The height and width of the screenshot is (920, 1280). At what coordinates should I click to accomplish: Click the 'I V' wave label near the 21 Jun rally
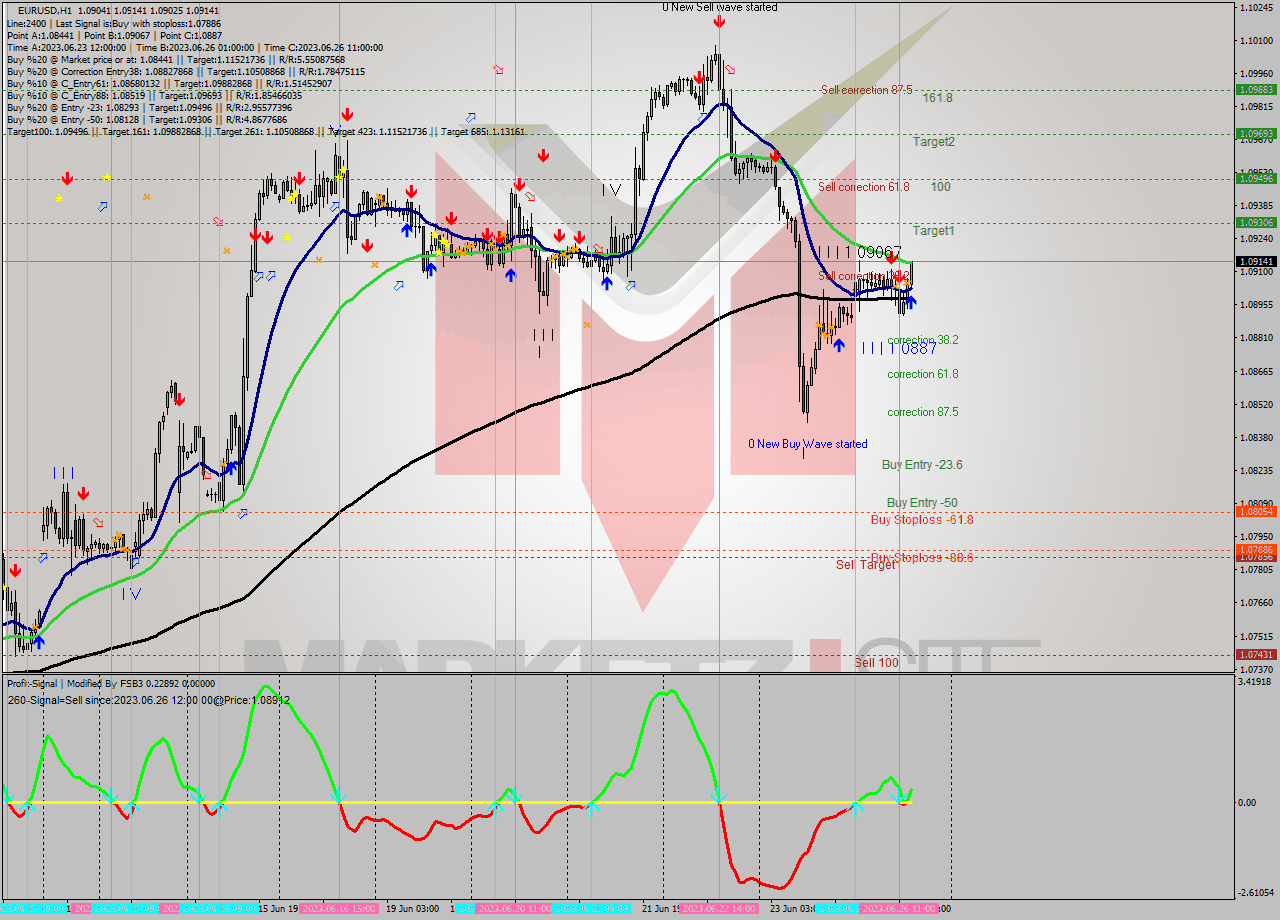click(611, 189)
